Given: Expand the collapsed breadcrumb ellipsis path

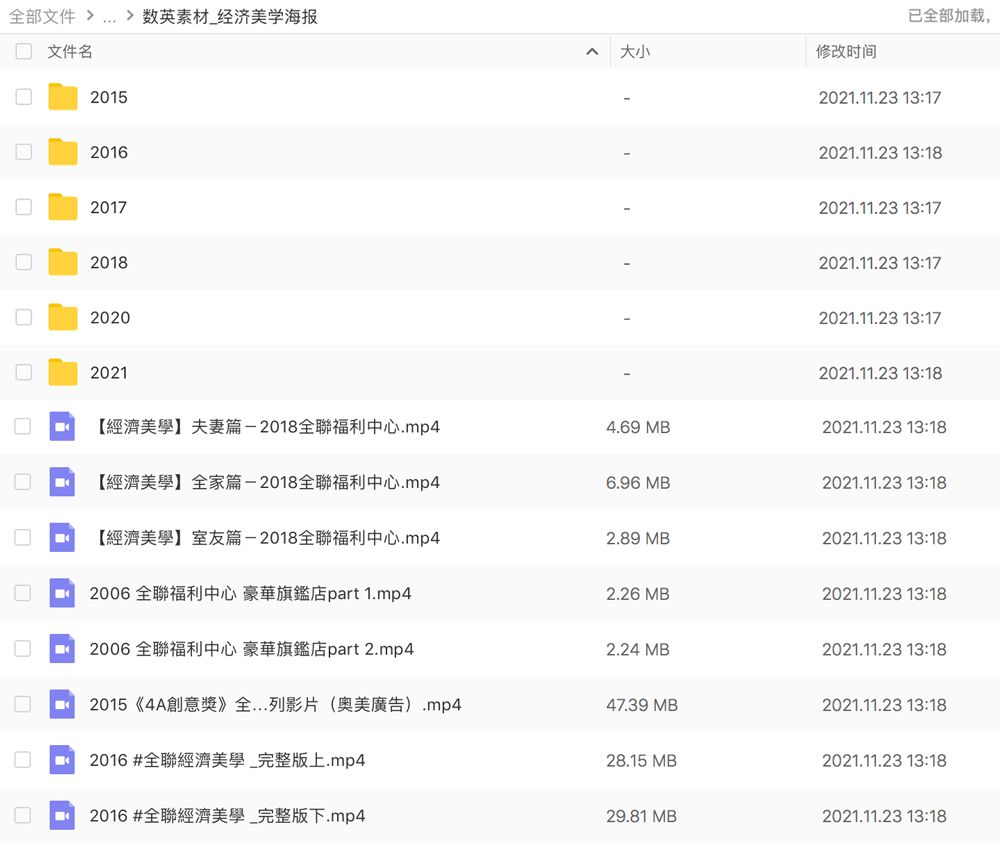Looking at the screenshot, I should tap(110, 17).
